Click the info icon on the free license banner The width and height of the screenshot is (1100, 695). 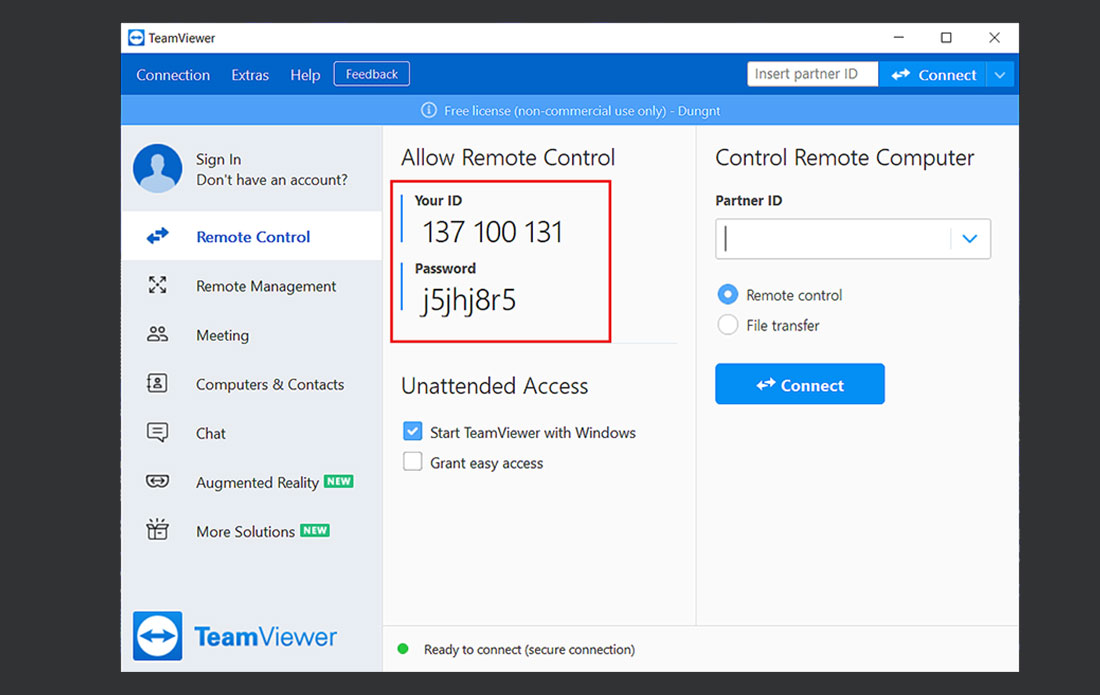429,111
